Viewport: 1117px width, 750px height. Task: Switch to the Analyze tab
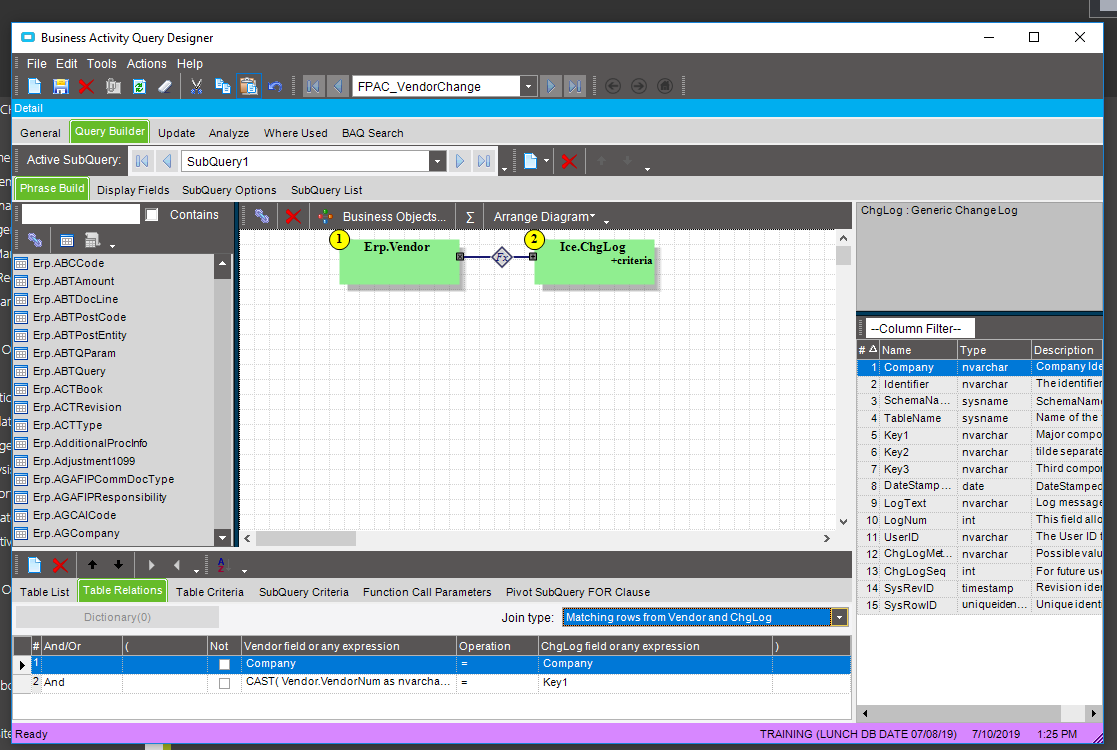pyautogui.click(x=229, y=133)
